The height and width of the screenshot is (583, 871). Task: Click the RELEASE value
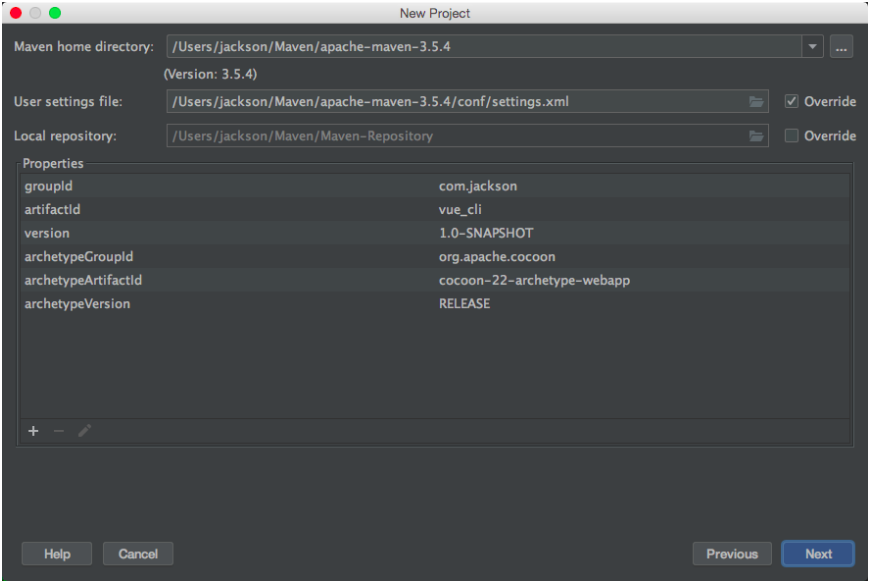point(464,304)
